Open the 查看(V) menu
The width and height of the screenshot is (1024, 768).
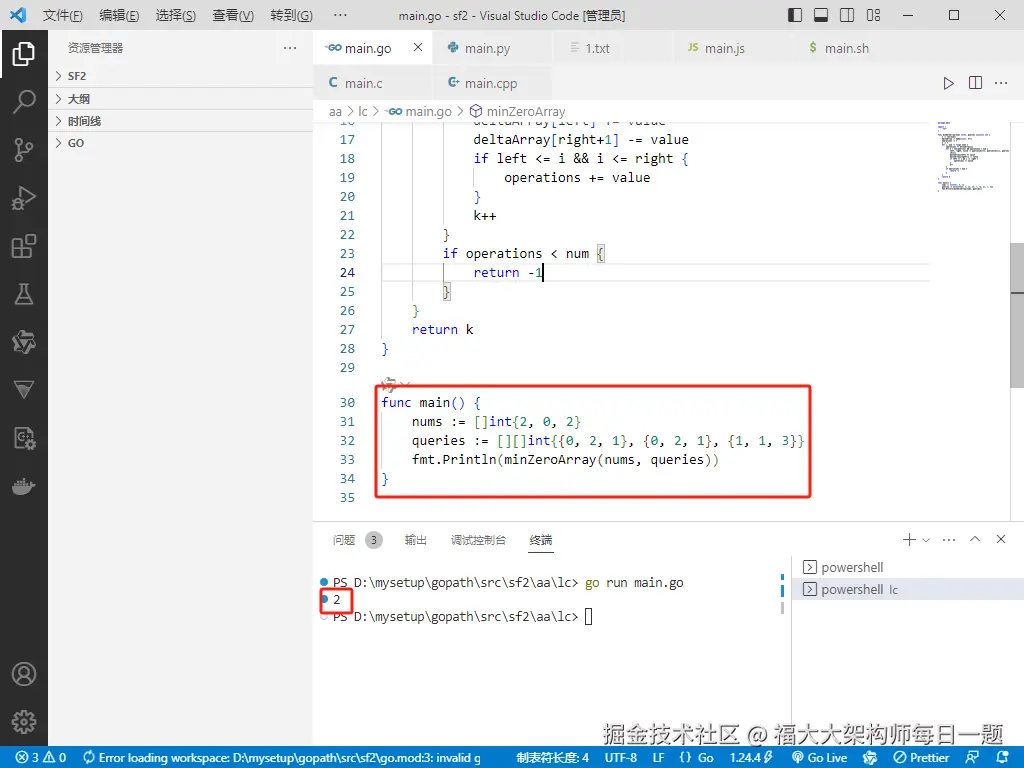click(233, 15)
